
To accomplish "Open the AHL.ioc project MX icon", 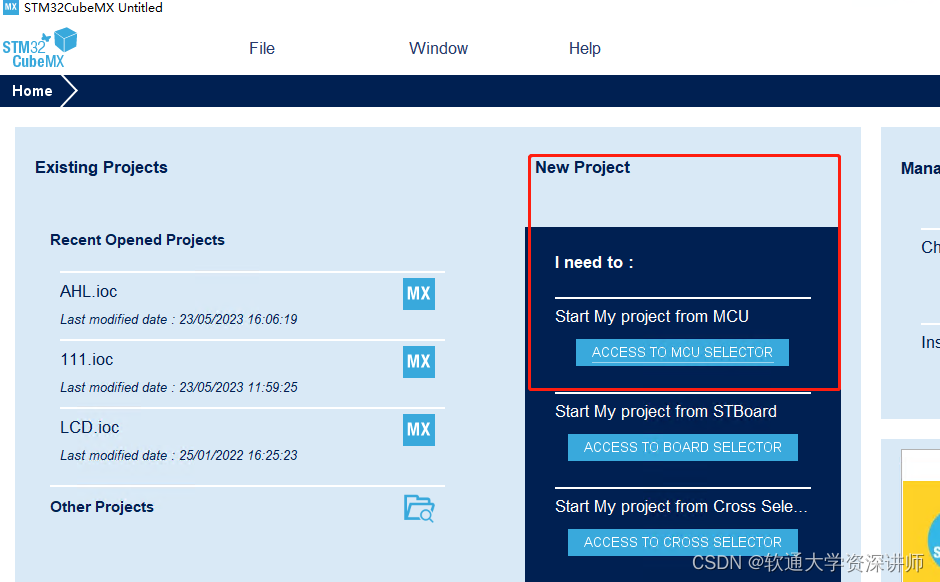I will (x=418, y=294).
